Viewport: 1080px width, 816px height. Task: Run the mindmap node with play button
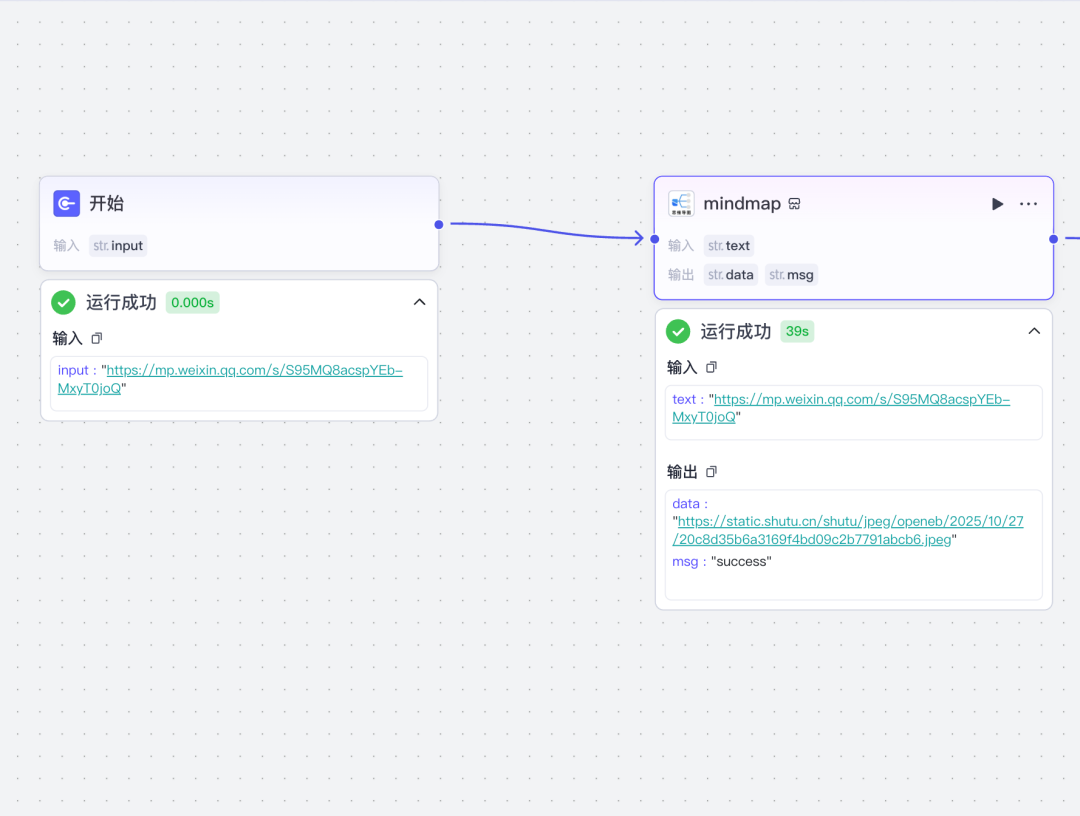coord(997,204)
